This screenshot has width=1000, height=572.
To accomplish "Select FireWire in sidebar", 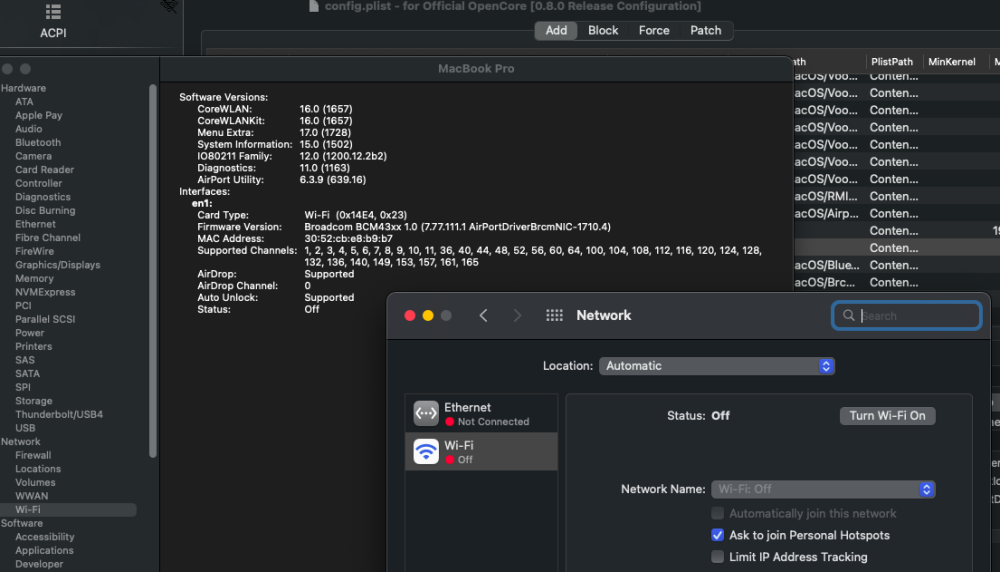I will [34, 251].
